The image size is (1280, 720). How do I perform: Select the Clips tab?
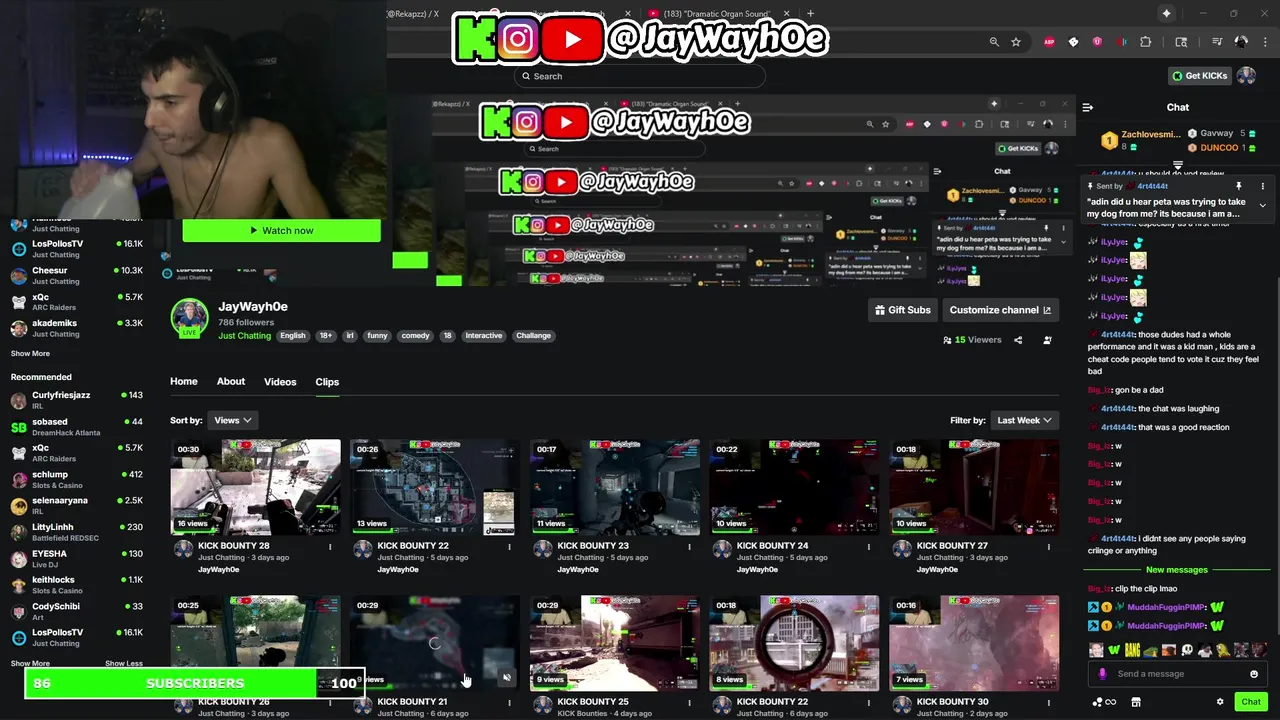[x=327, y=382]
